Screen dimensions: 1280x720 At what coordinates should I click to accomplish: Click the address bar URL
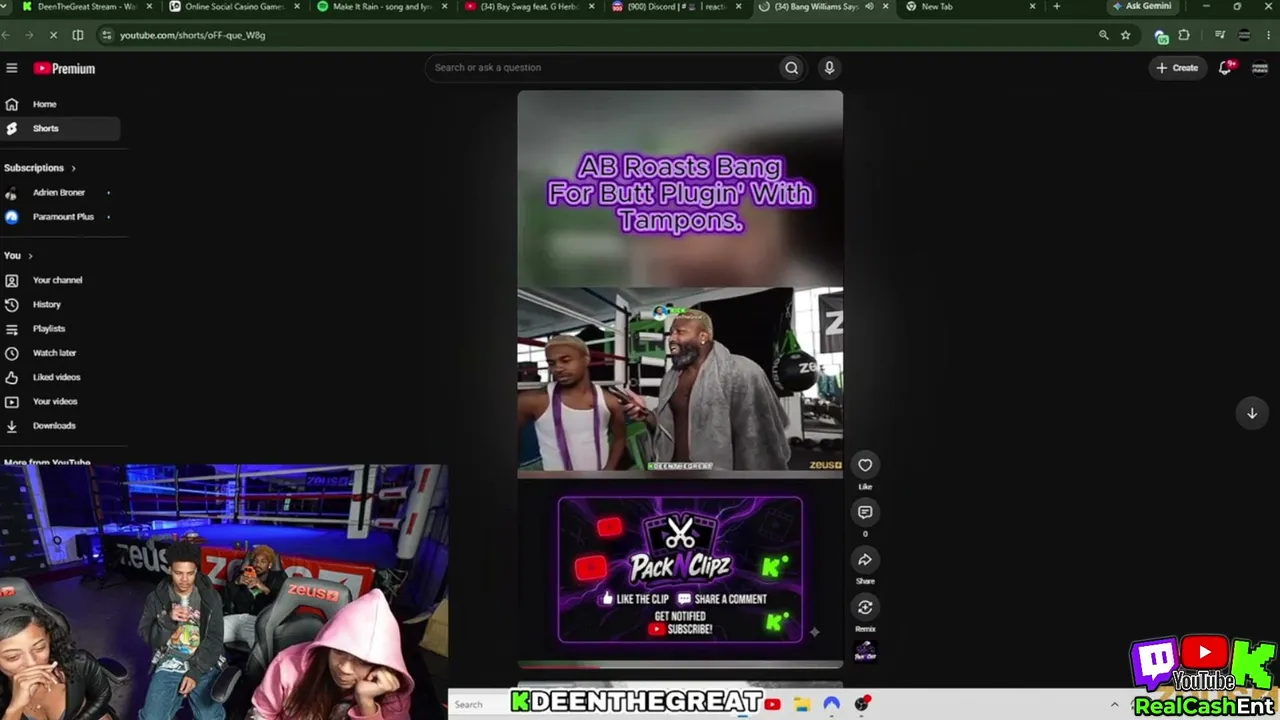(193, 35)
